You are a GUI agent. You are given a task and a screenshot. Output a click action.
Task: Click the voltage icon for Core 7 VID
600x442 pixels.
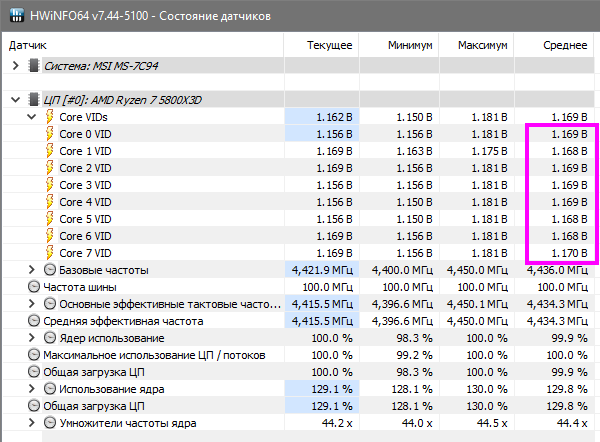tap(49, 253)
